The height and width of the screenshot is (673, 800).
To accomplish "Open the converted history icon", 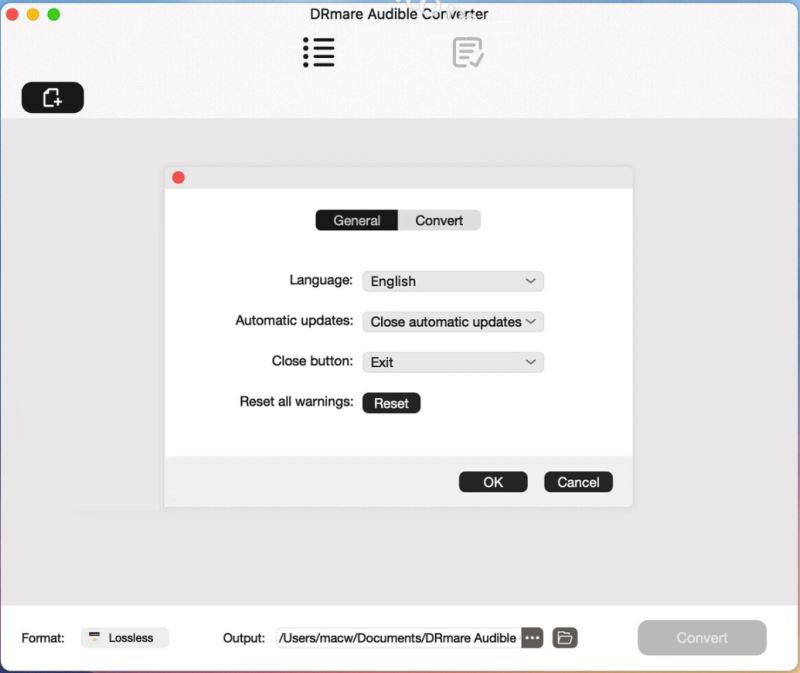I will 468,52.
